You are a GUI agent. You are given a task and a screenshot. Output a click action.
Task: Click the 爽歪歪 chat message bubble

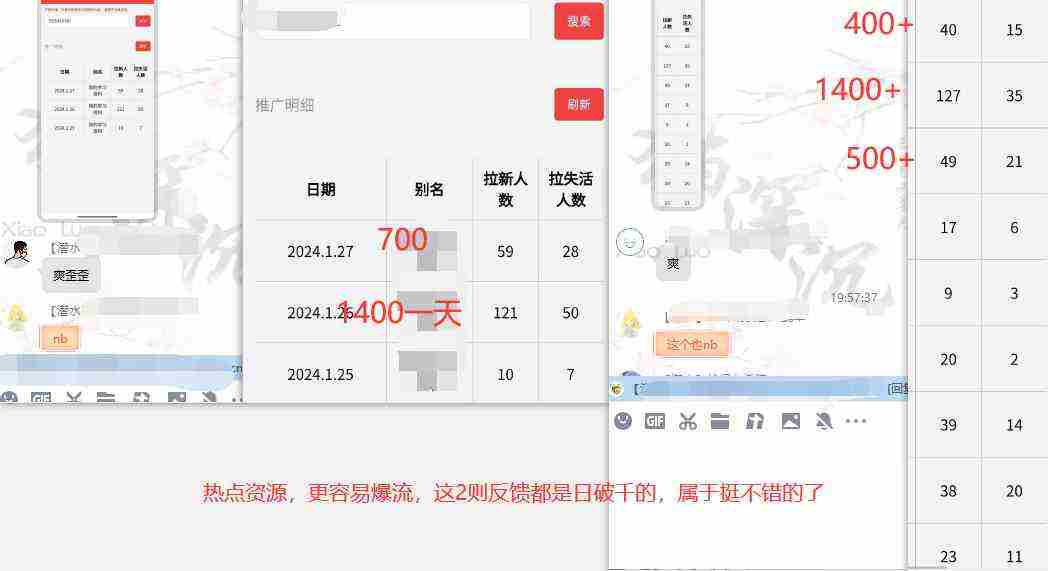71,275
